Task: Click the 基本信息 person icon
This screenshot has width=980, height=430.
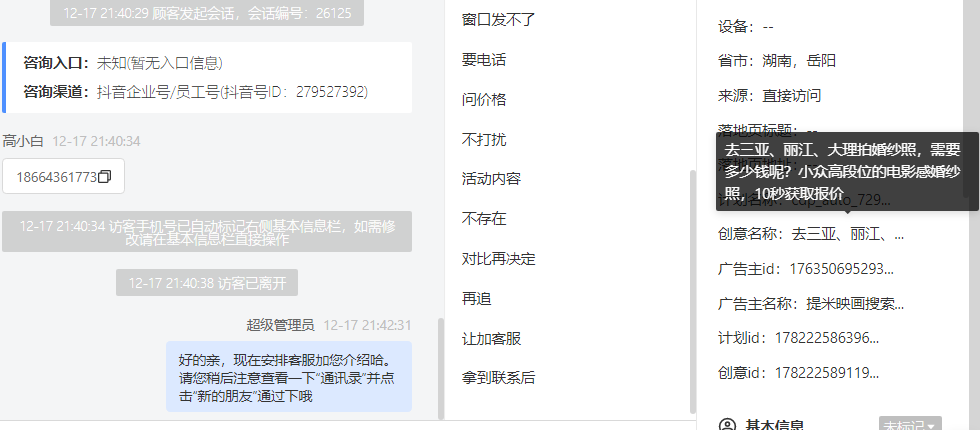Action: tap(728, 425)
